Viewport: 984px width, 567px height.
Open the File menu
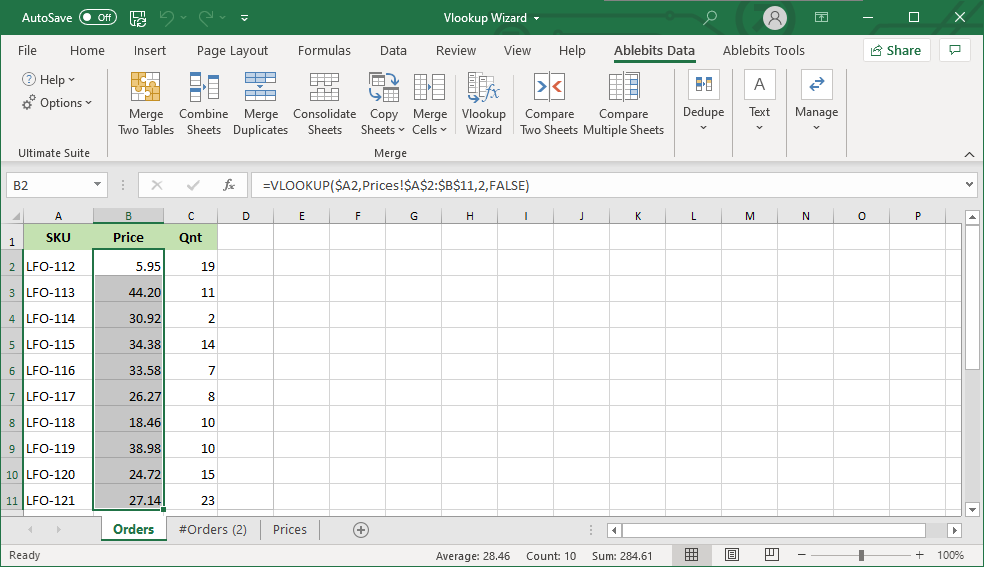(x=27, y=50)
